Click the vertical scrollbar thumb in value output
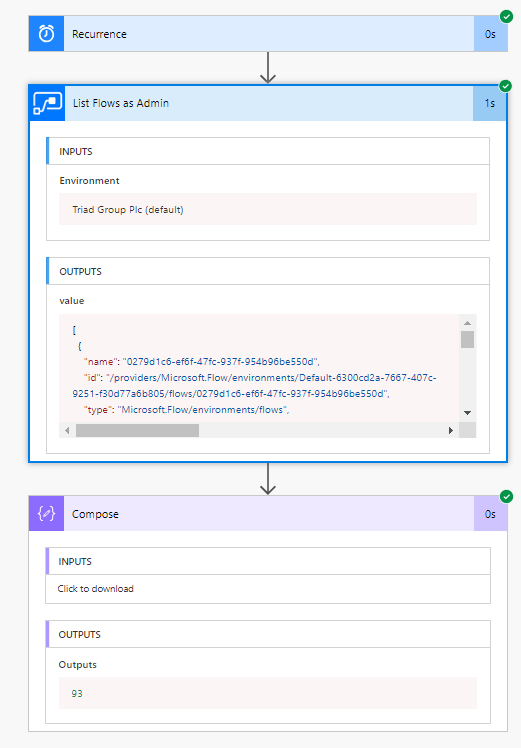The width and height of the screenshot is (521, 748). point(468,339)
